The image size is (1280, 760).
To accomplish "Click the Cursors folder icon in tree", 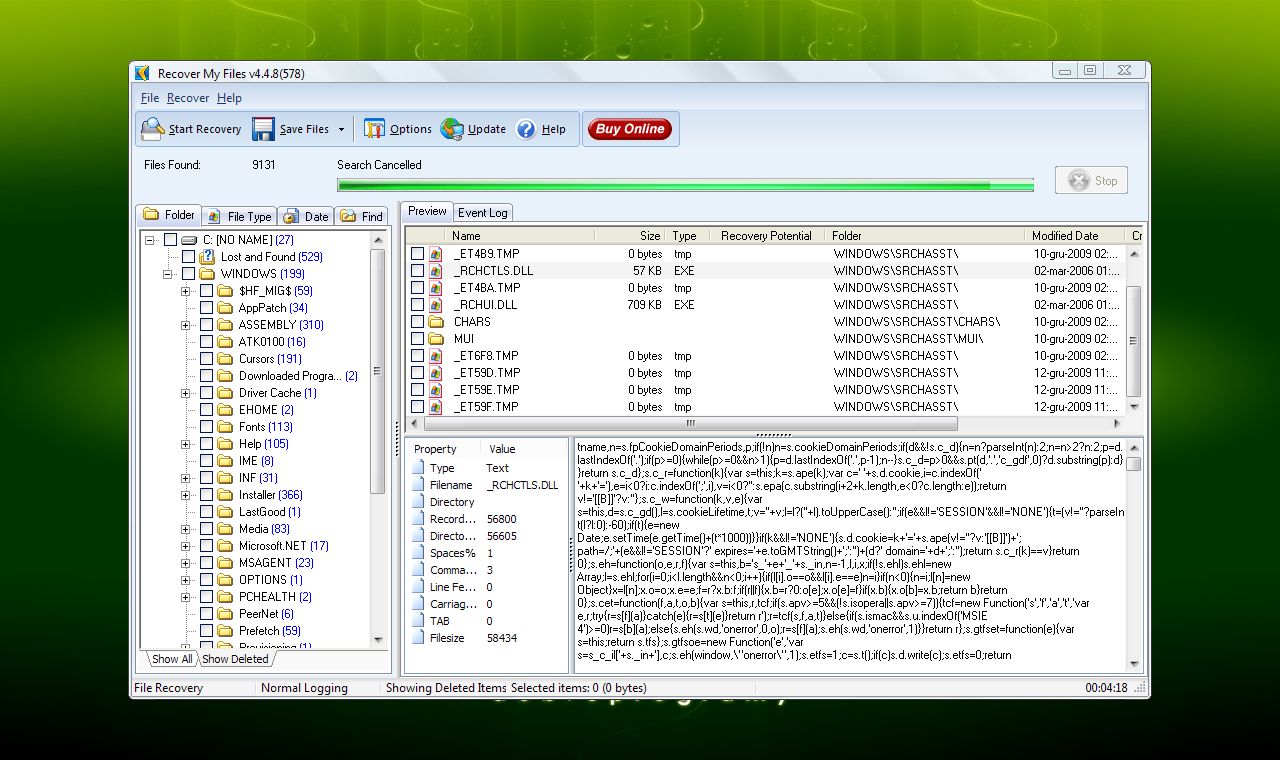I will click(x=225, y=359).
